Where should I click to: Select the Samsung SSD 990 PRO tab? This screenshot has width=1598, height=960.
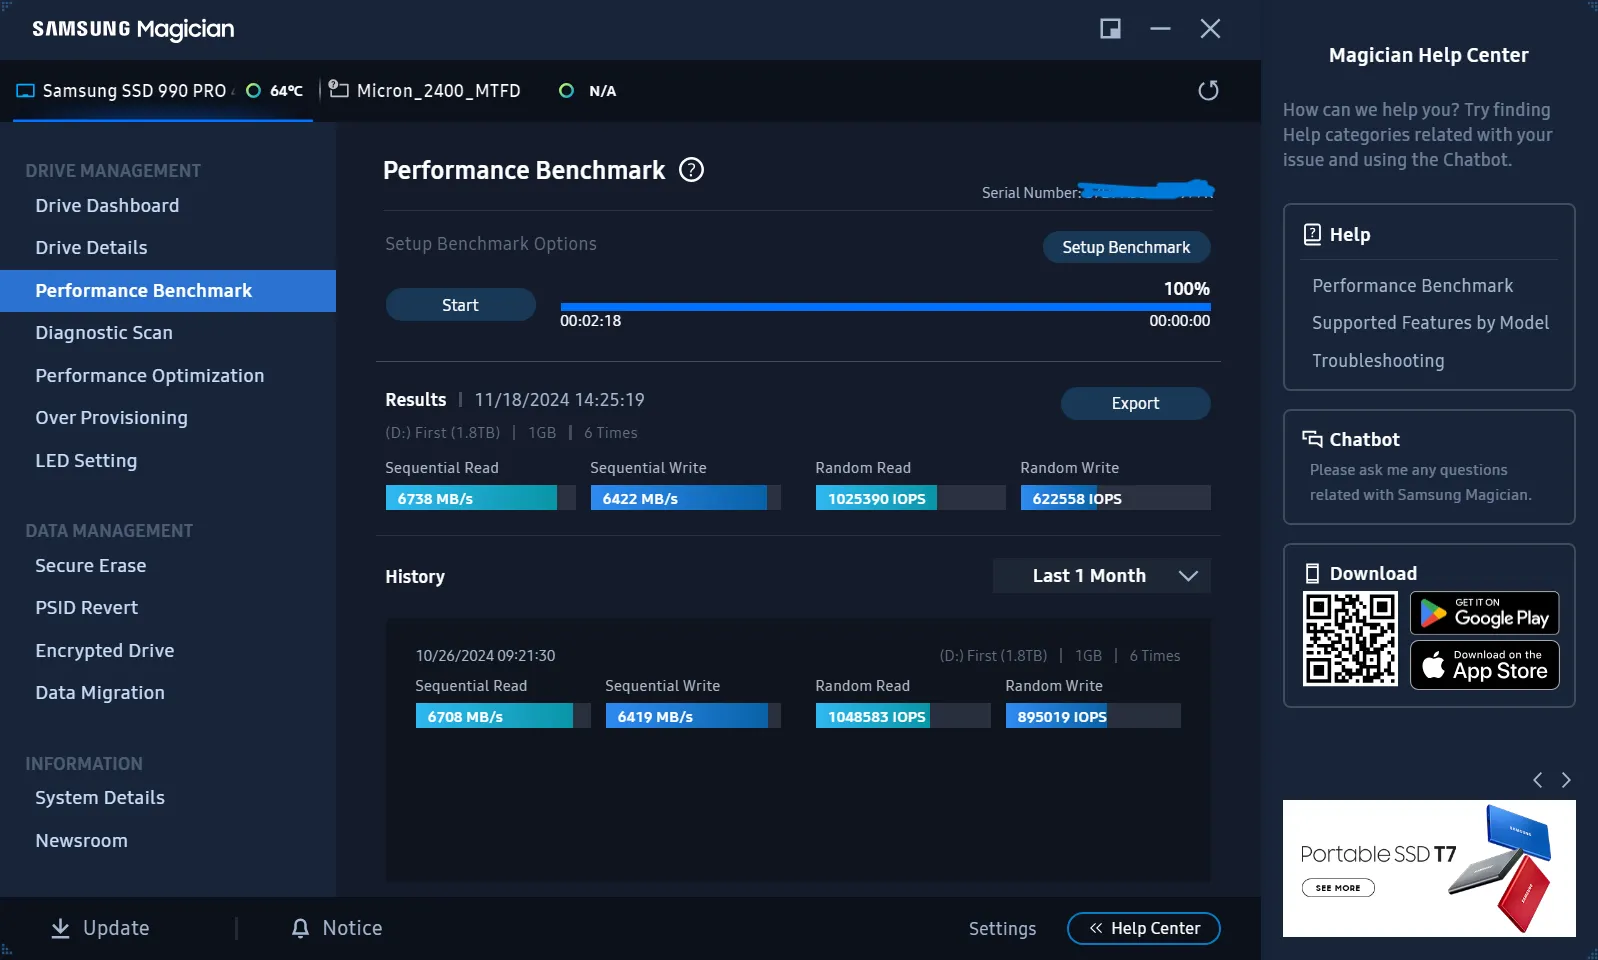(x=134, y=91)
